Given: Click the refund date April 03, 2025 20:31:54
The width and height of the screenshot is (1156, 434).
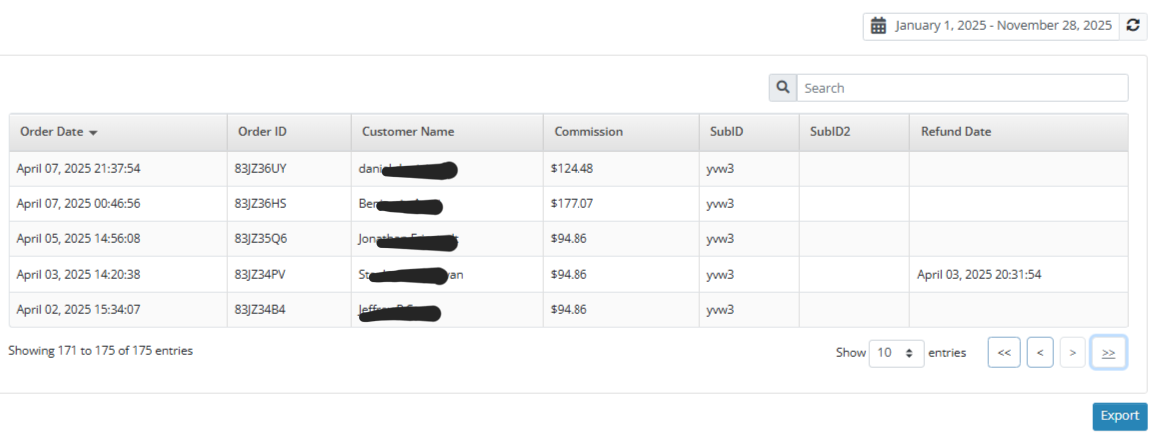Looking at the screenshot, I should point(979,274).
